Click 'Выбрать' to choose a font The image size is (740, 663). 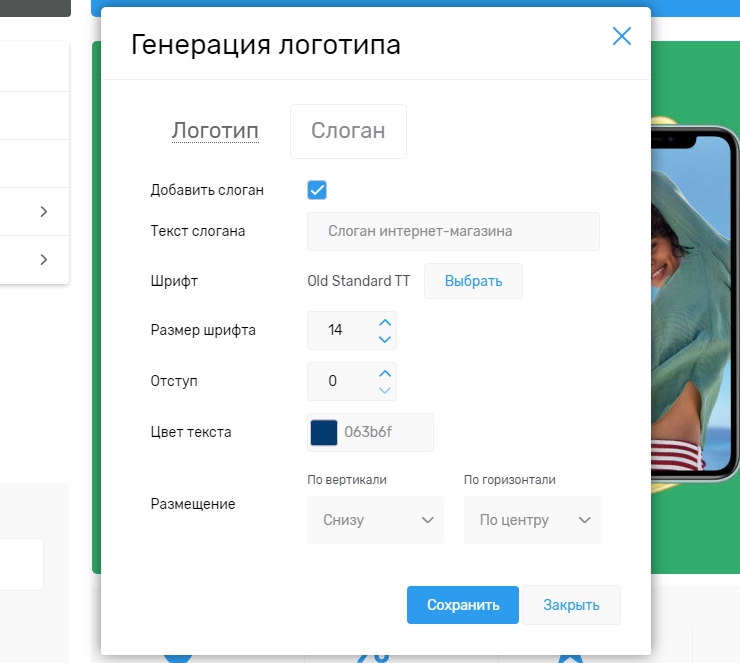pyautogui.click(x=473, y=281)
